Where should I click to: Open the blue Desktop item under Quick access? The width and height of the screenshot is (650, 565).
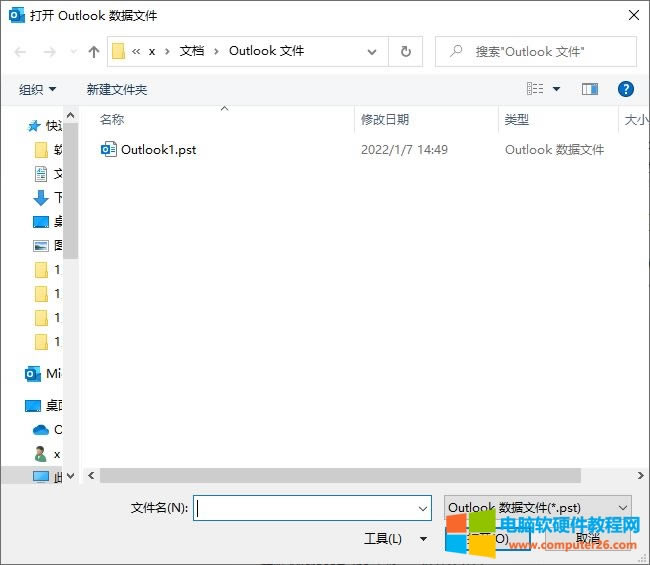(41, 222)
